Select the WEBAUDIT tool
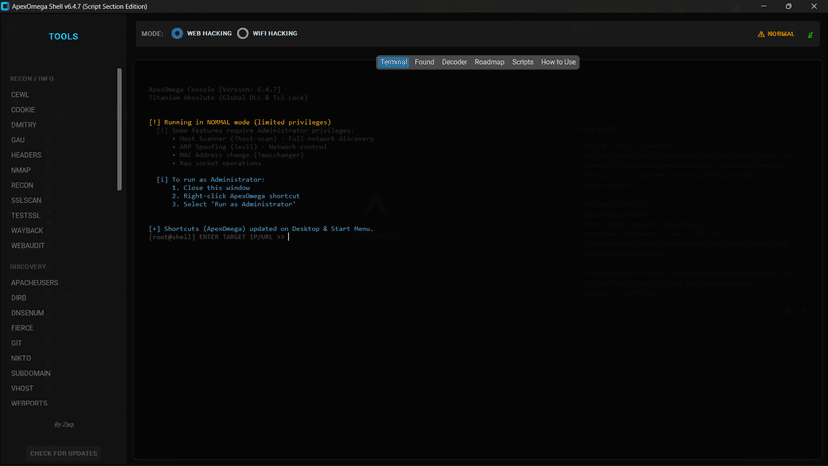828x466 pixels. (x=27, y=246)
